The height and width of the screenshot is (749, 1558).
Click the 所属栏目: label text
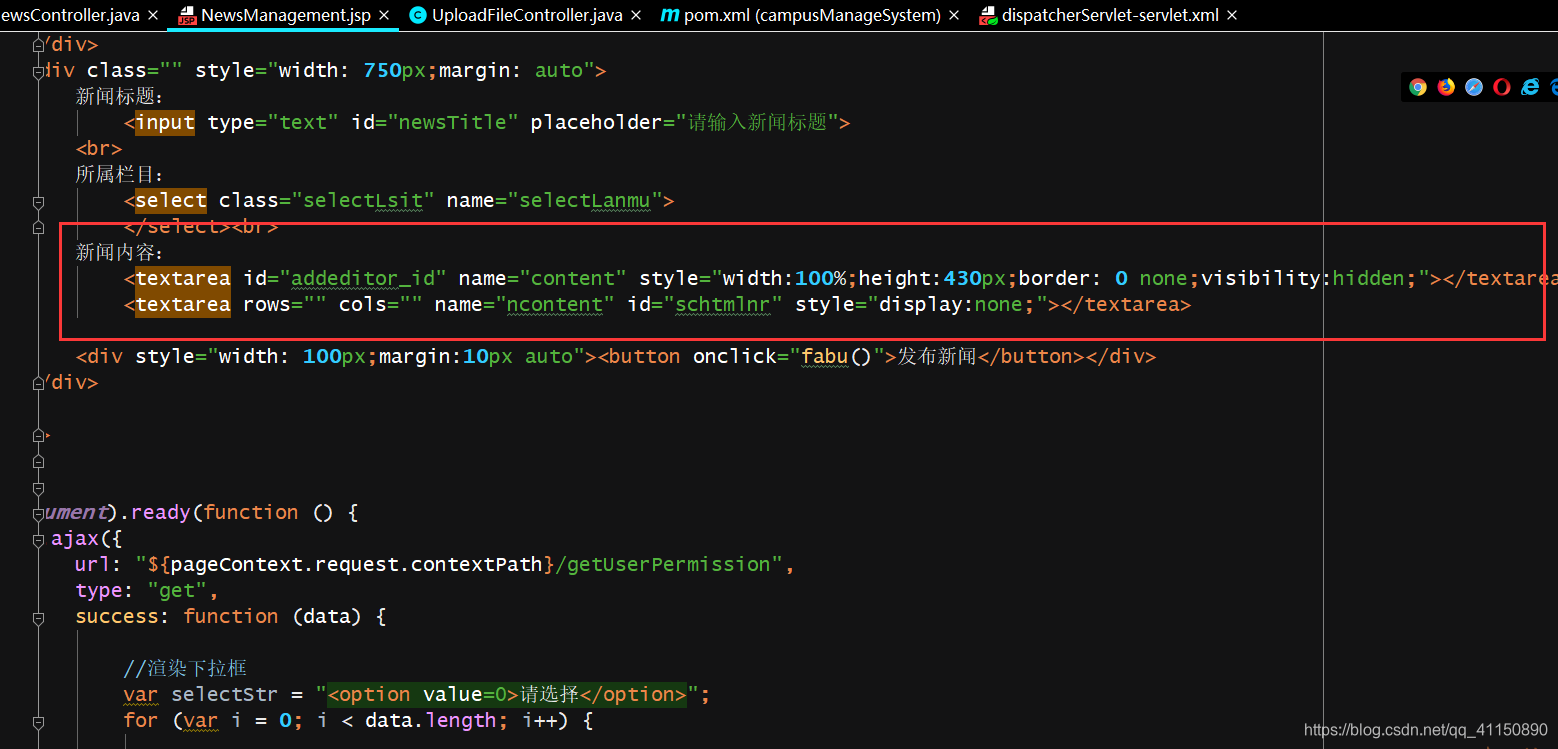(119, 175)
